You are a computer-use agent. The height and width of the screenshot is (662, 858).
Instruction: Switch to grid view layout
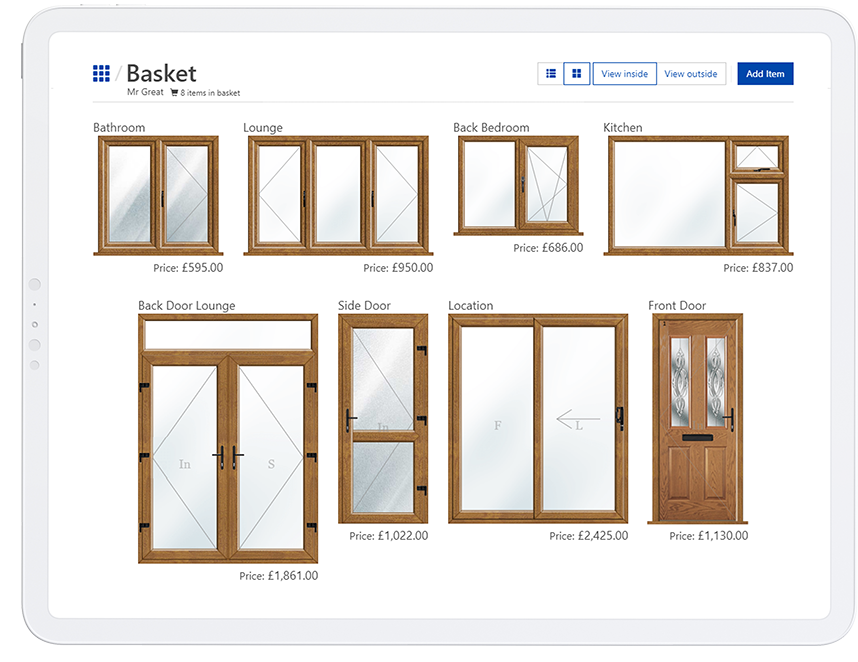pyautogui.click(x=576, y=74)
